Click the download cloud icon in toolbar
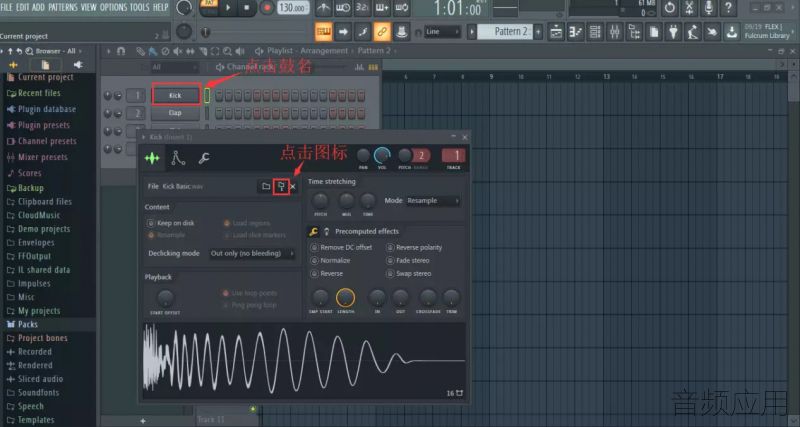 tap(732, 32)
